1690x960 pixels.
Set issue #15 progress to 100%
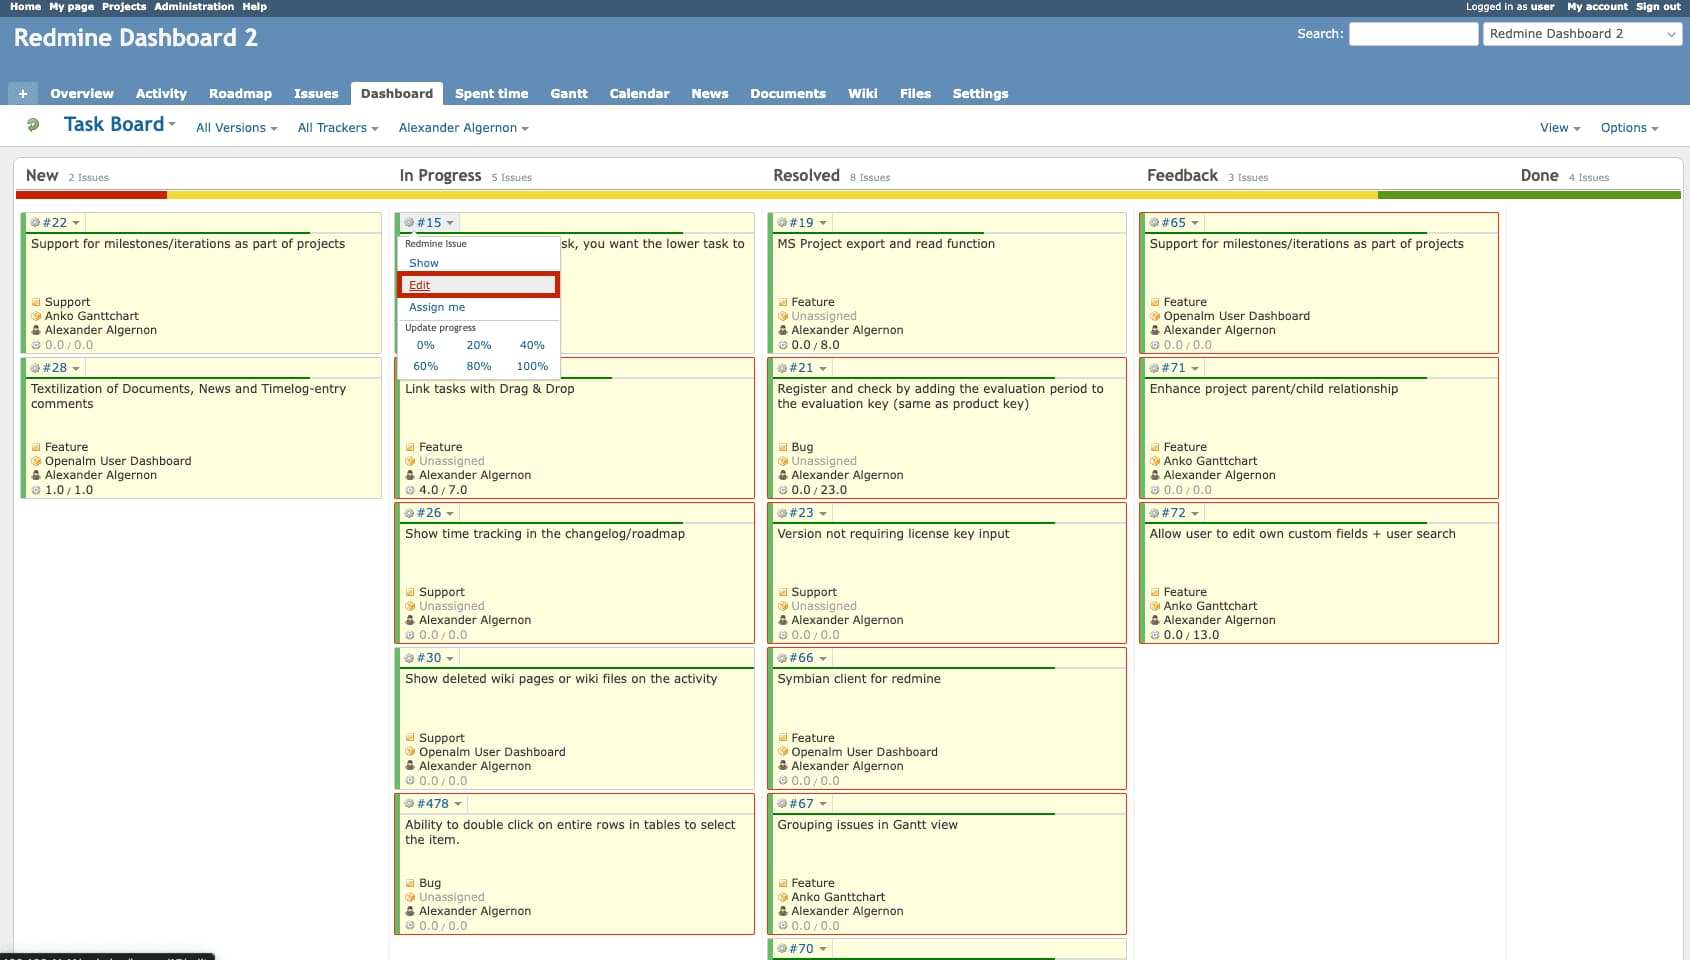pos(532,367)
